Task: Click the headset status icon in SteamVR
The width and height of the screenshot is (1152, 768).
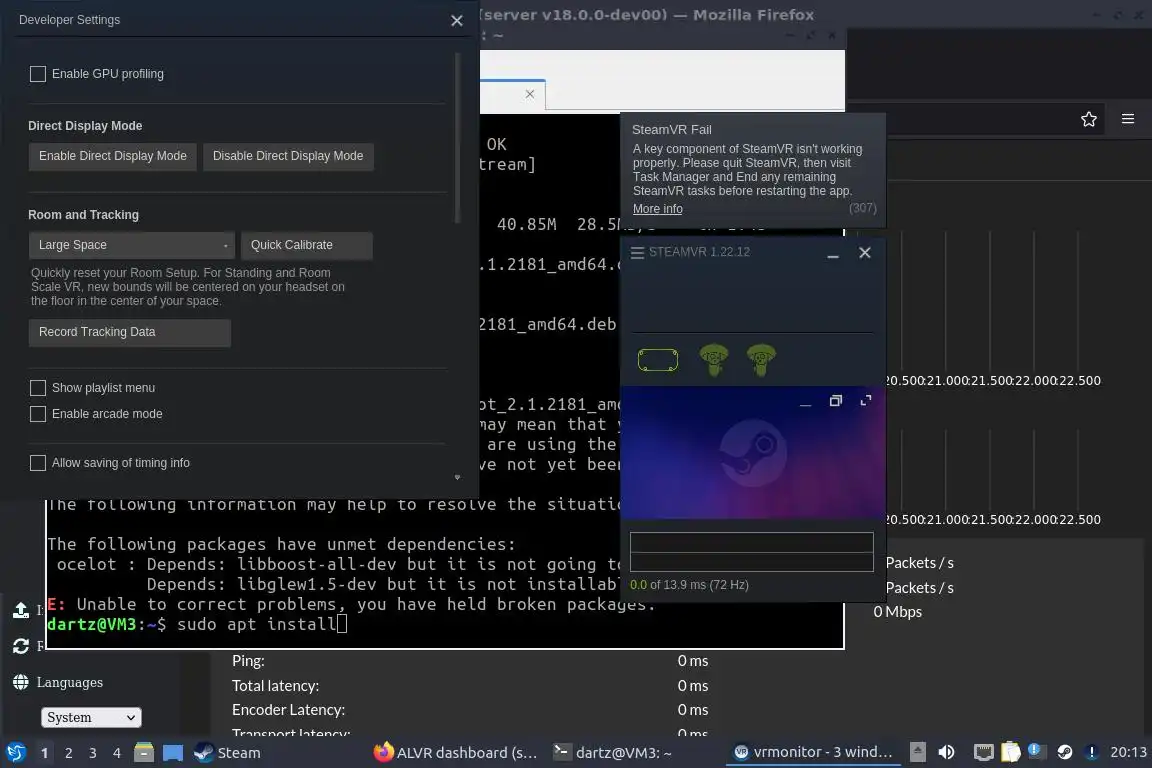Action: pyautogui.click(x=658, y=360)
